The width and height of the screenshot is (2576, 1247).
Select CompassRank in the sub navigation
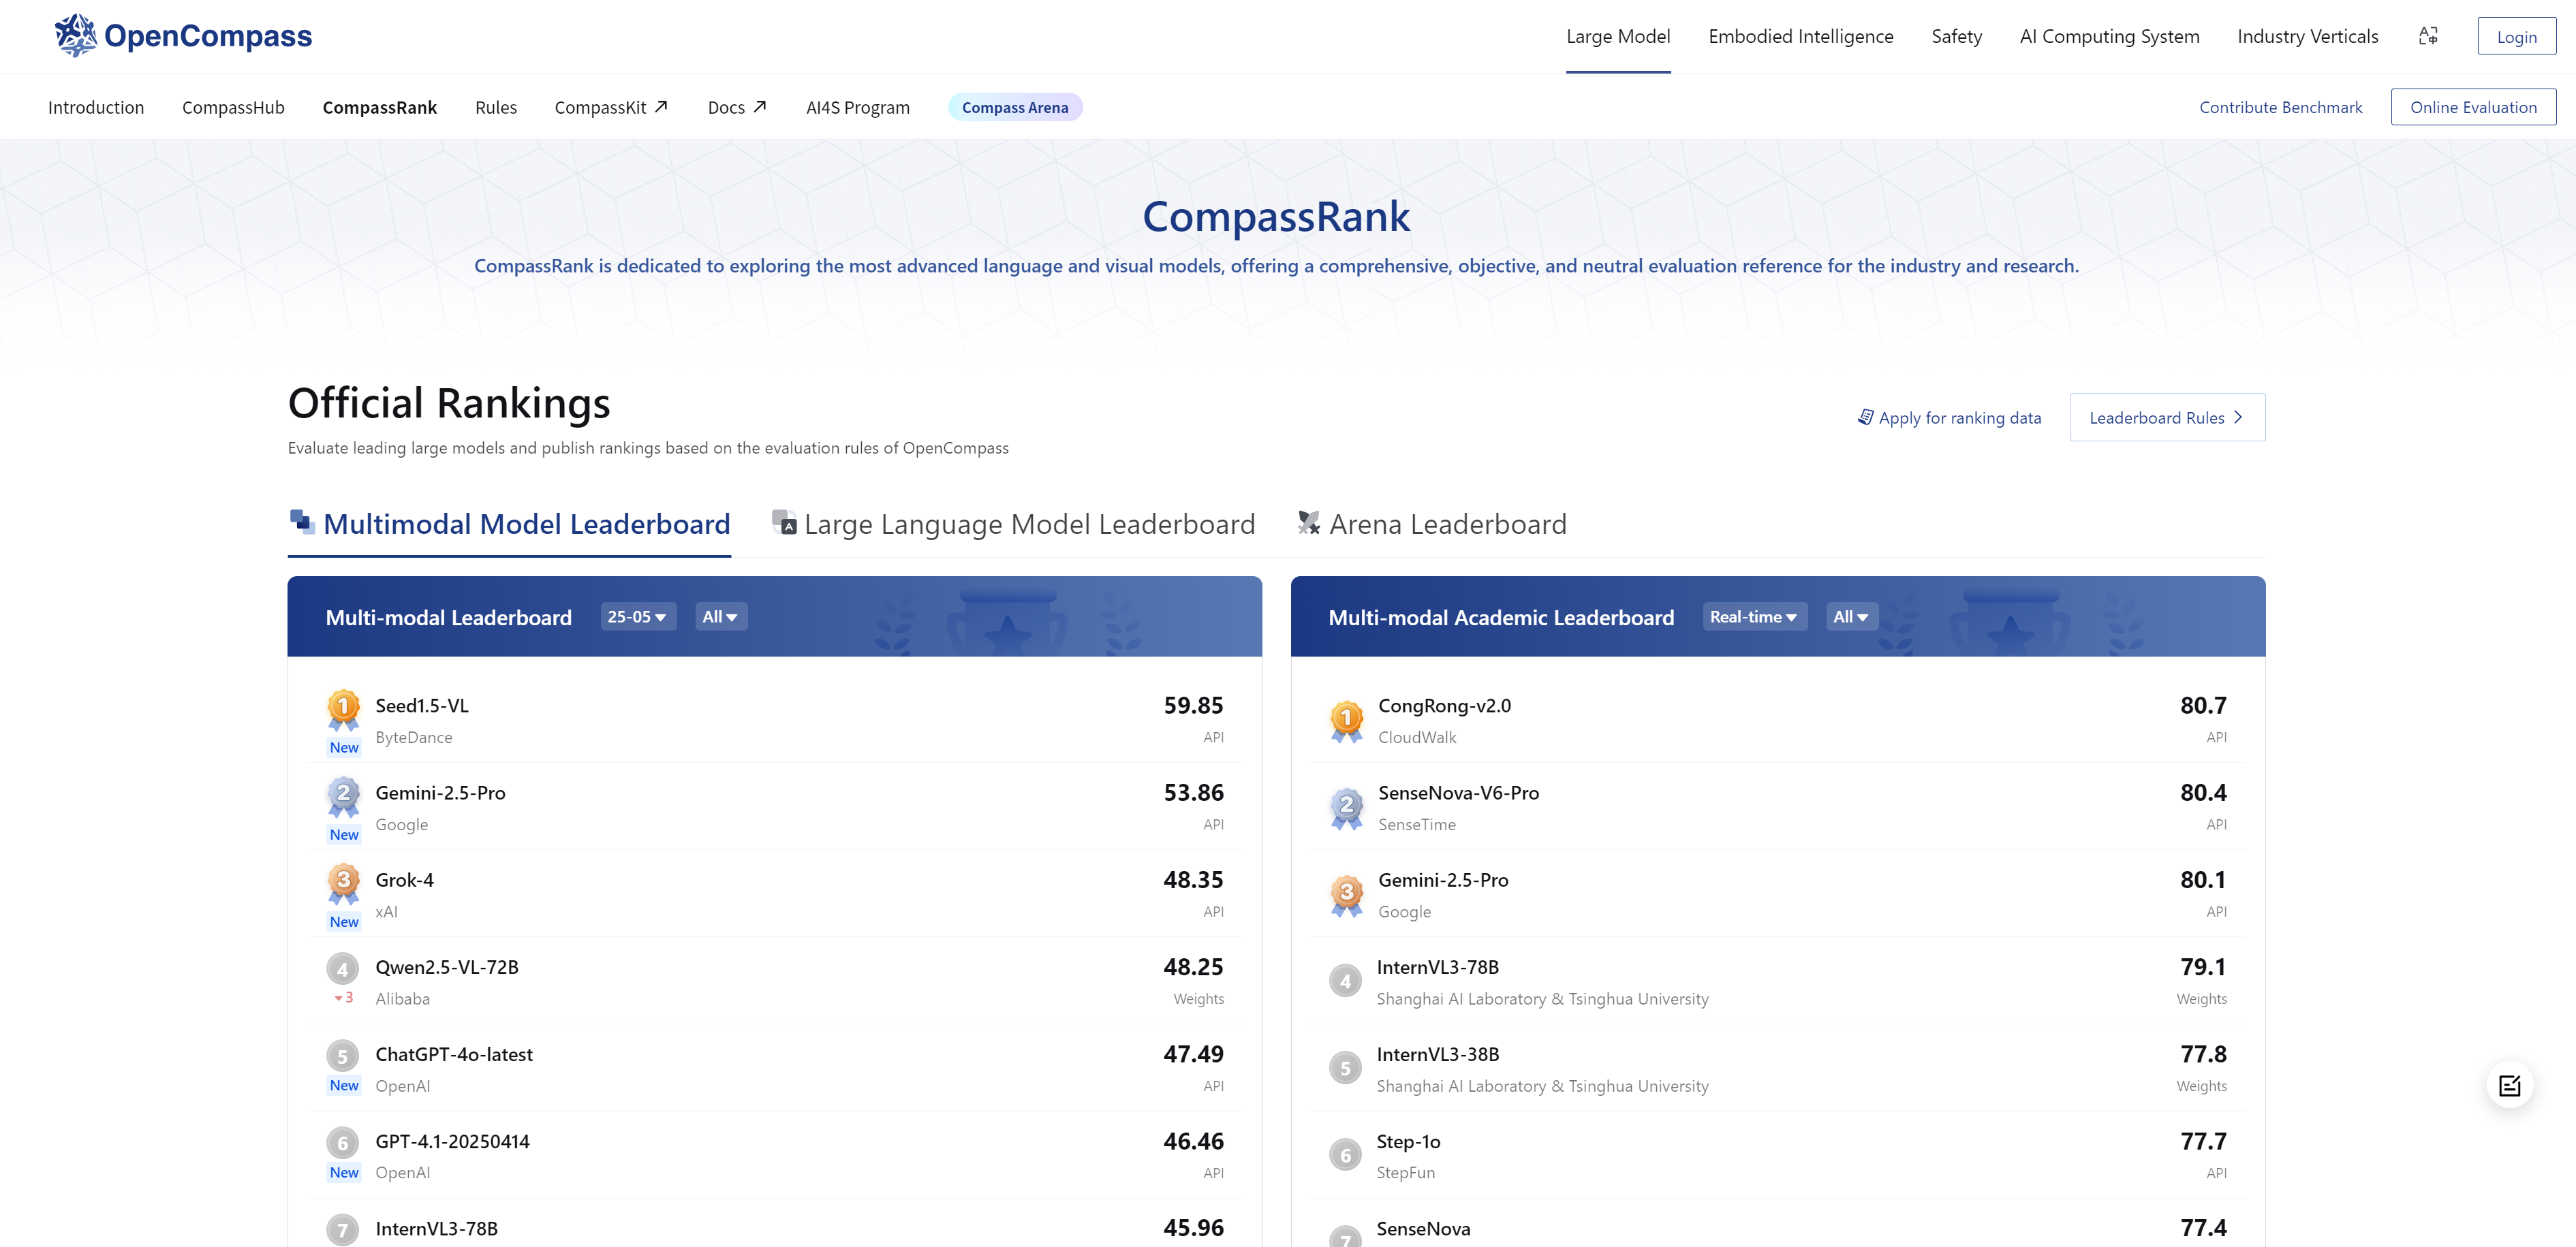coord(379,107)
